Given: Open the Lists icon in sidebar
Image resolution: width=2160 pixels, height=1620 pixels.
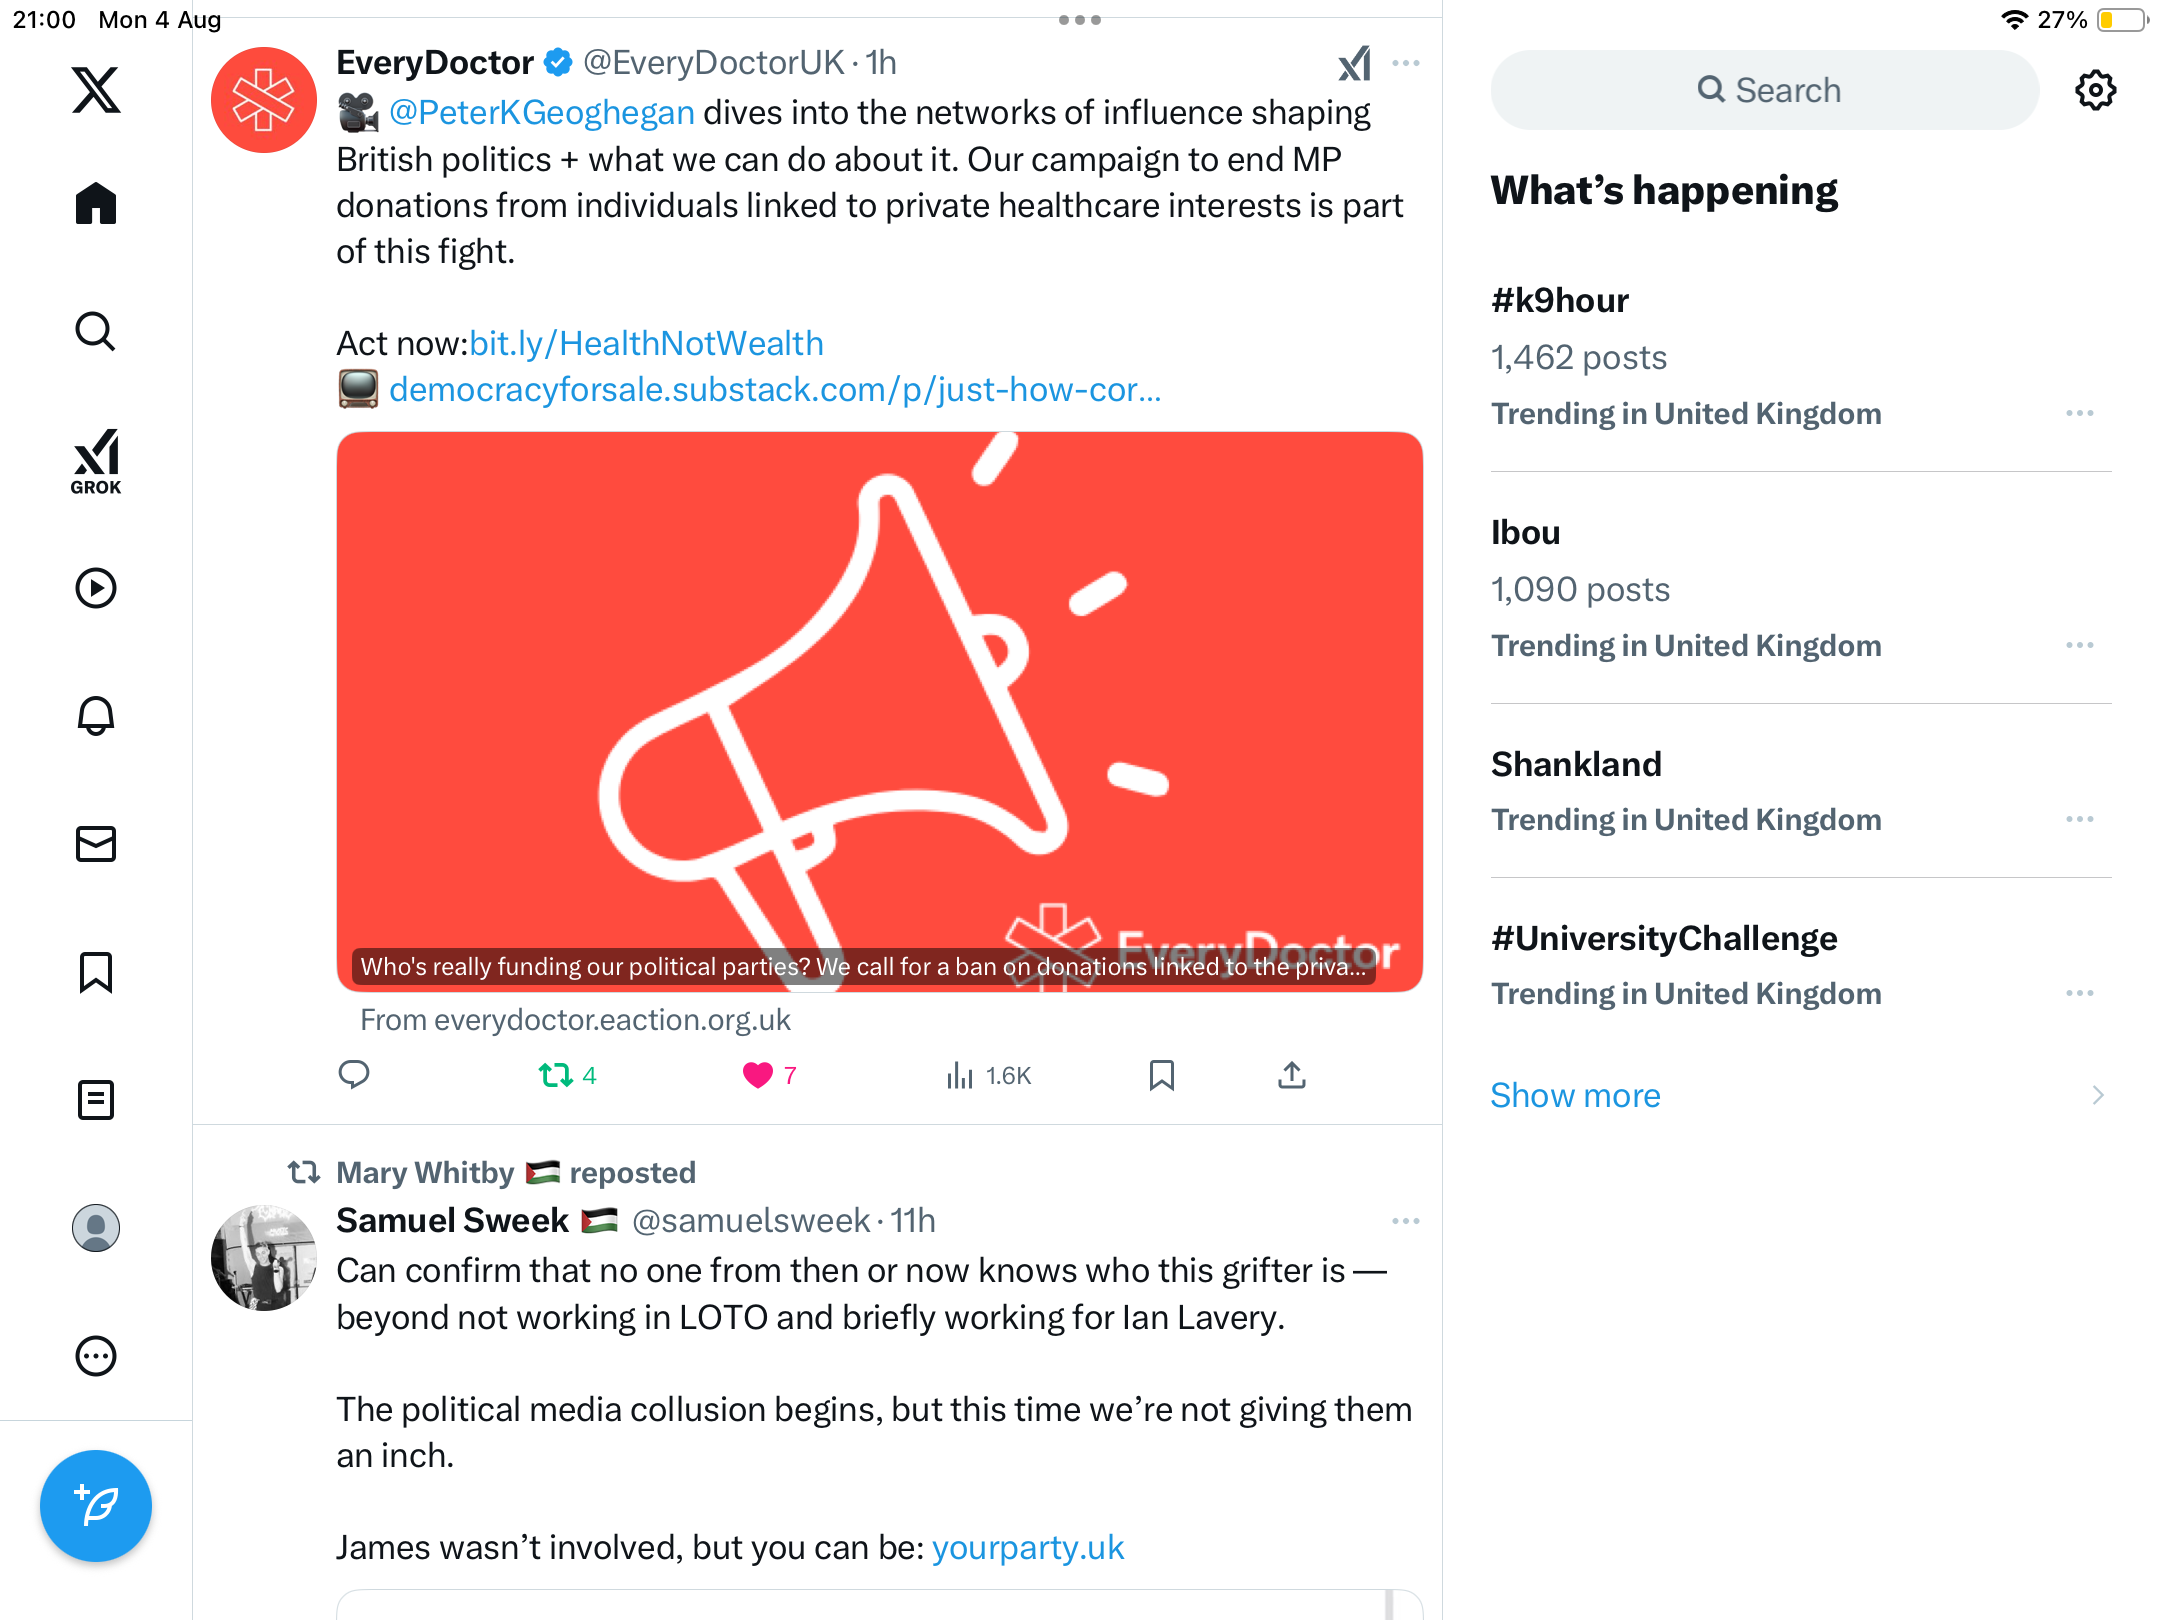Looking at the screenshot, I should click(x=96, y=1100).
